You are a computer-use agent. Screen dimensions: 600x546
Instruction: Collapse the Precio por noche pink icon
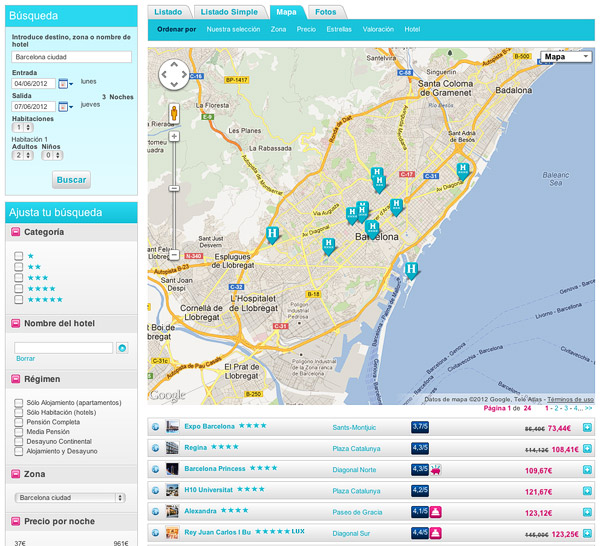(15, 521)
